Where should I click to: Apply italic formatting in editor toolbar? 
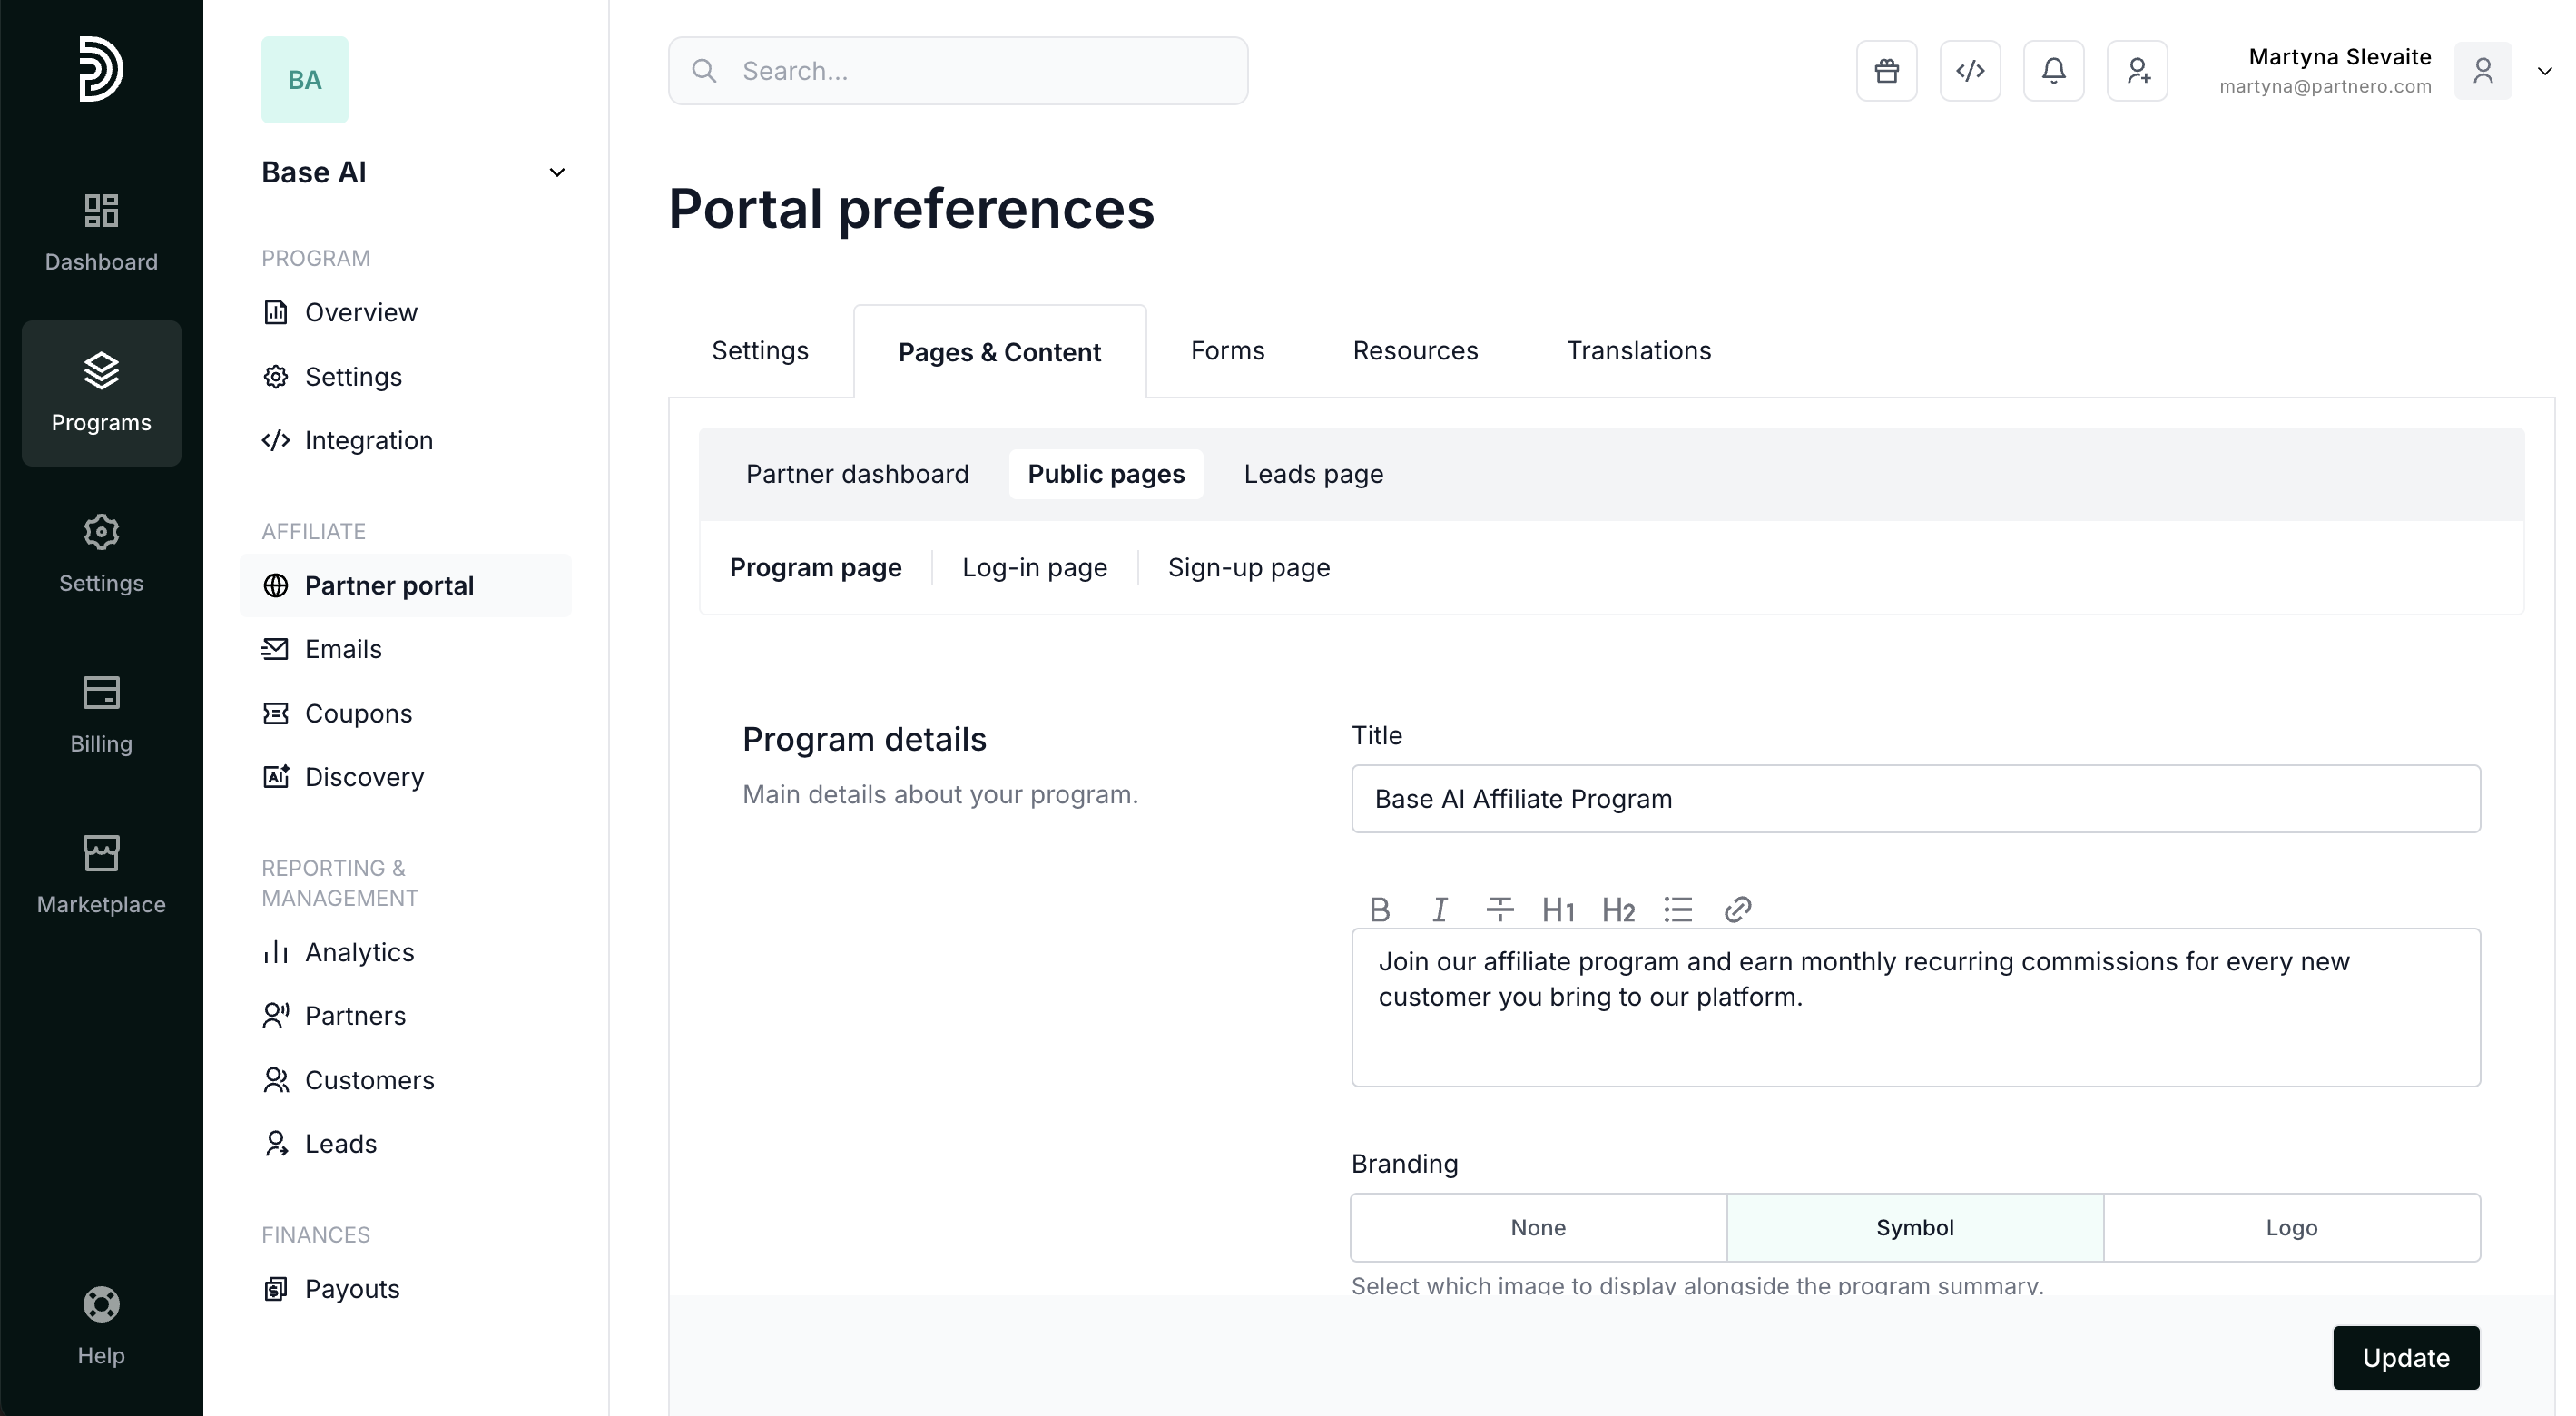click(x=1439, y=909)
